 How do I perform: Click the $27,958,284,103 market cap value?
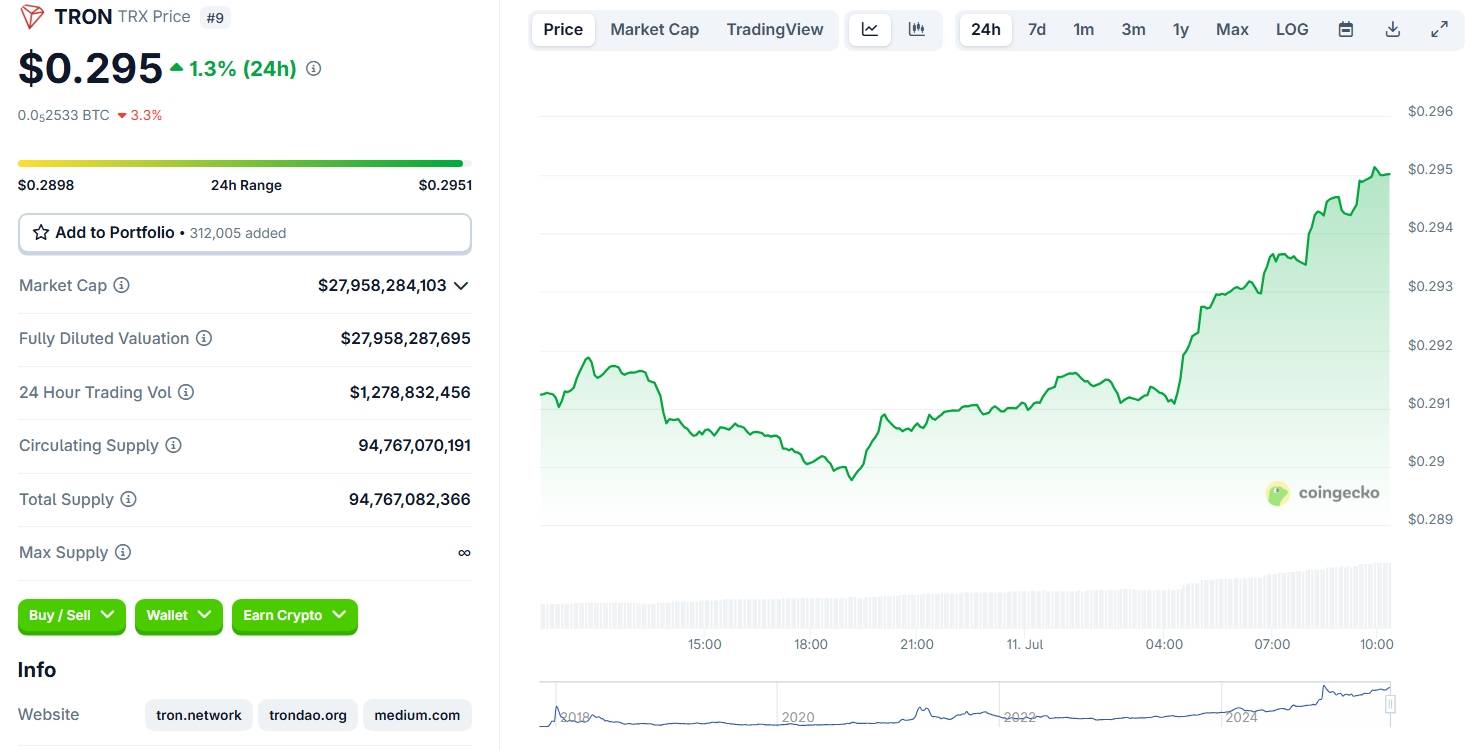pos(382,286)
